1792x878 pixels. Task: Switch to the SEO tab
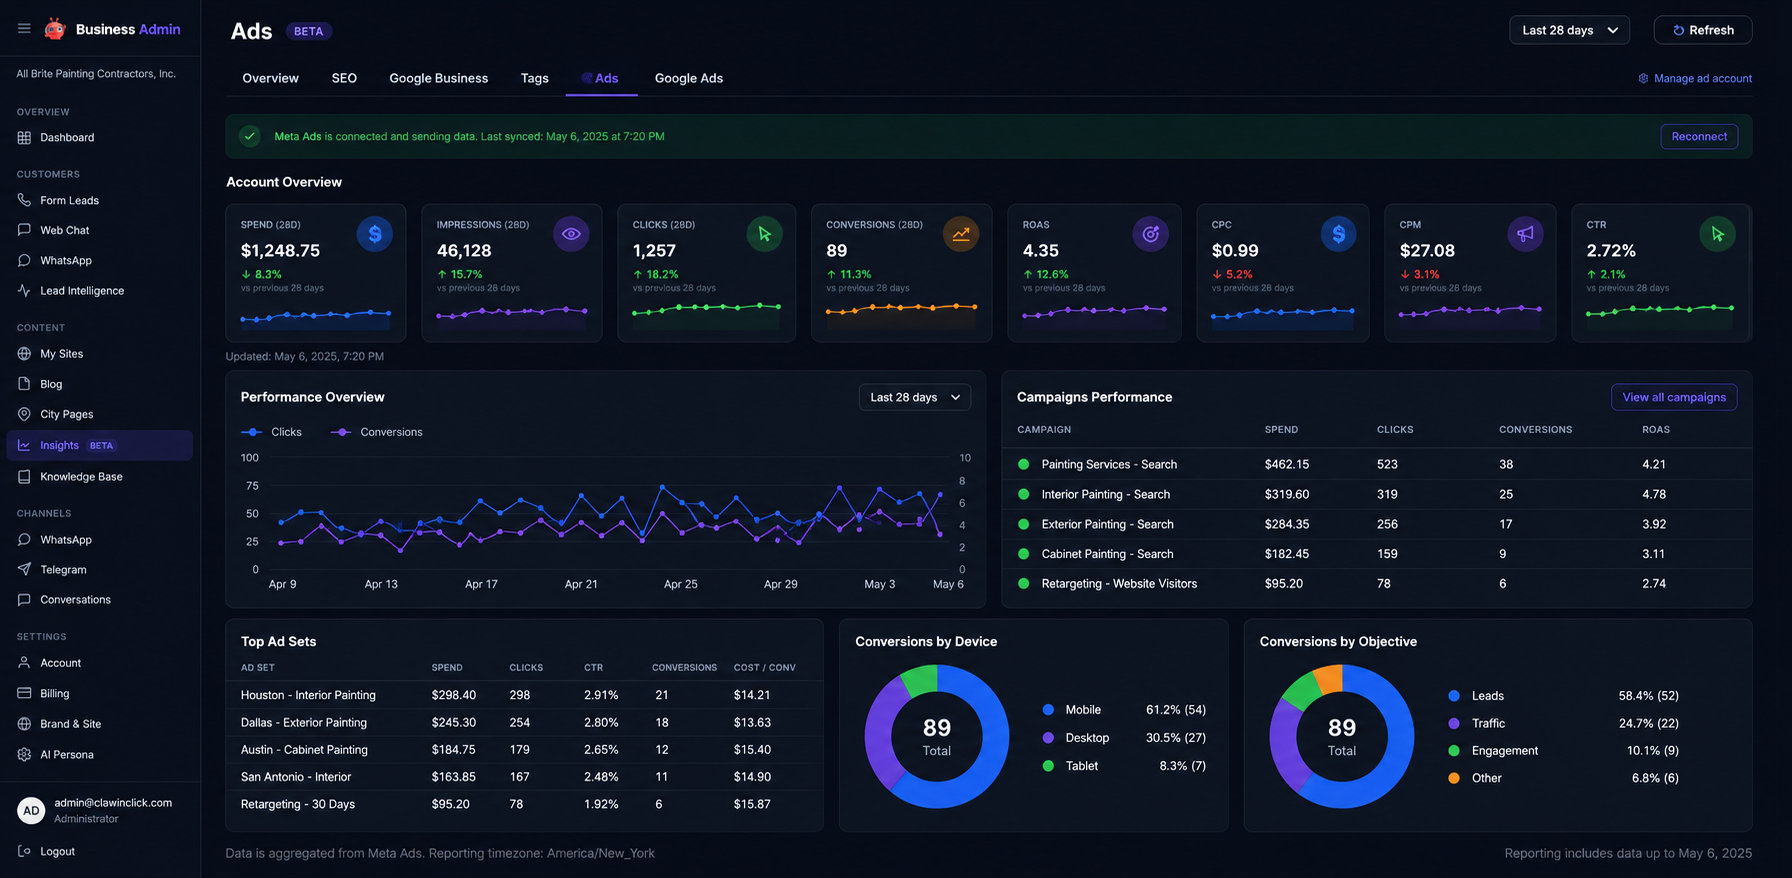click(344, 78)
